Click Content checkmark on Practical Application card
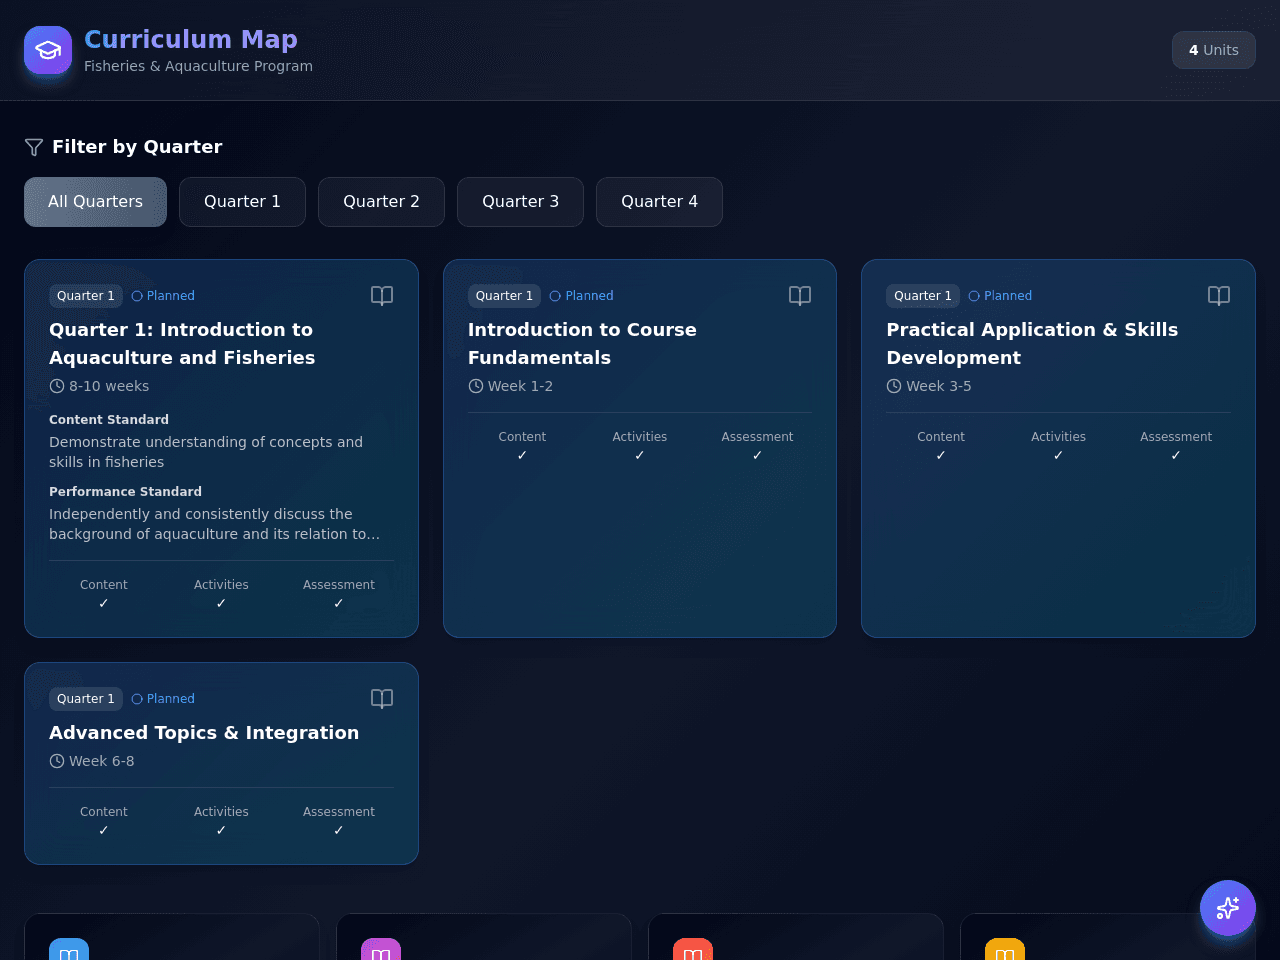This screenshot has height=960, width=1280. pos(941,455)
